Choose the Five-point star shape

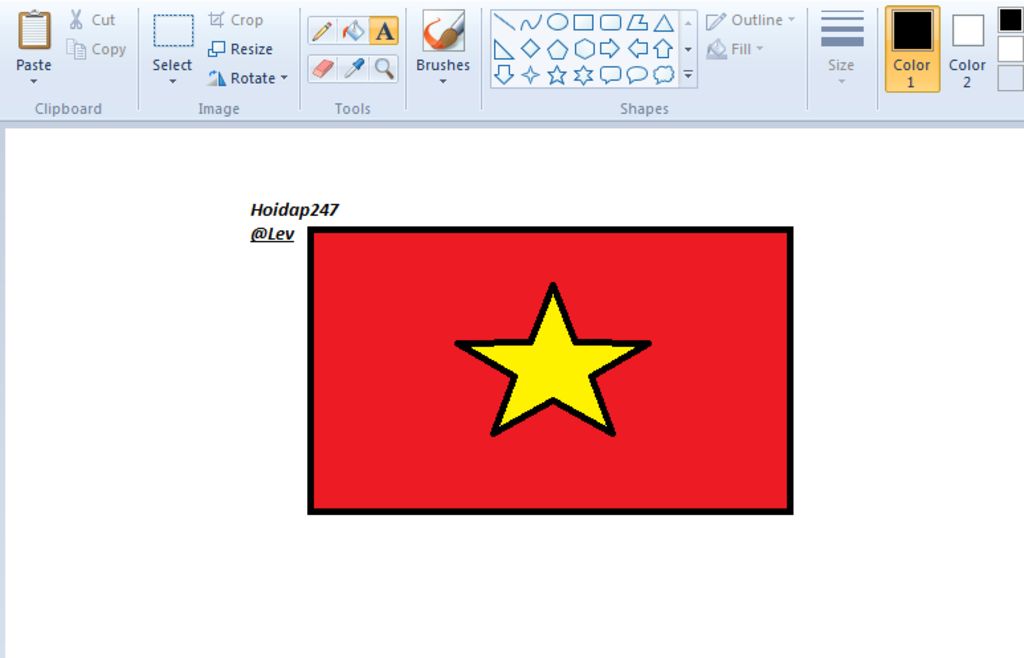tap(557, 75)
